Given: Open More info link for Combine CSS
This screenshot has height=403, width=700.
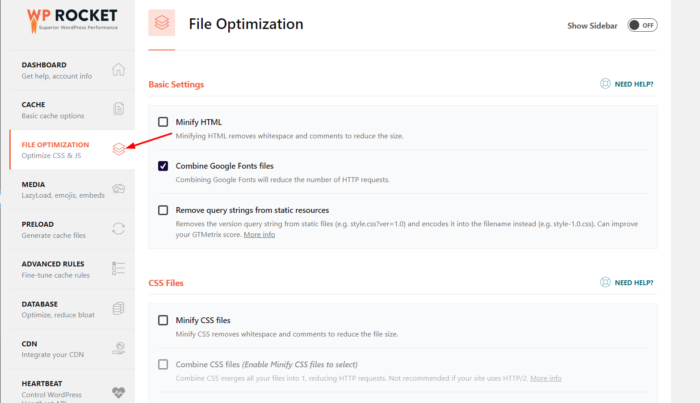Looking at the screenshot, I should 546,378.
